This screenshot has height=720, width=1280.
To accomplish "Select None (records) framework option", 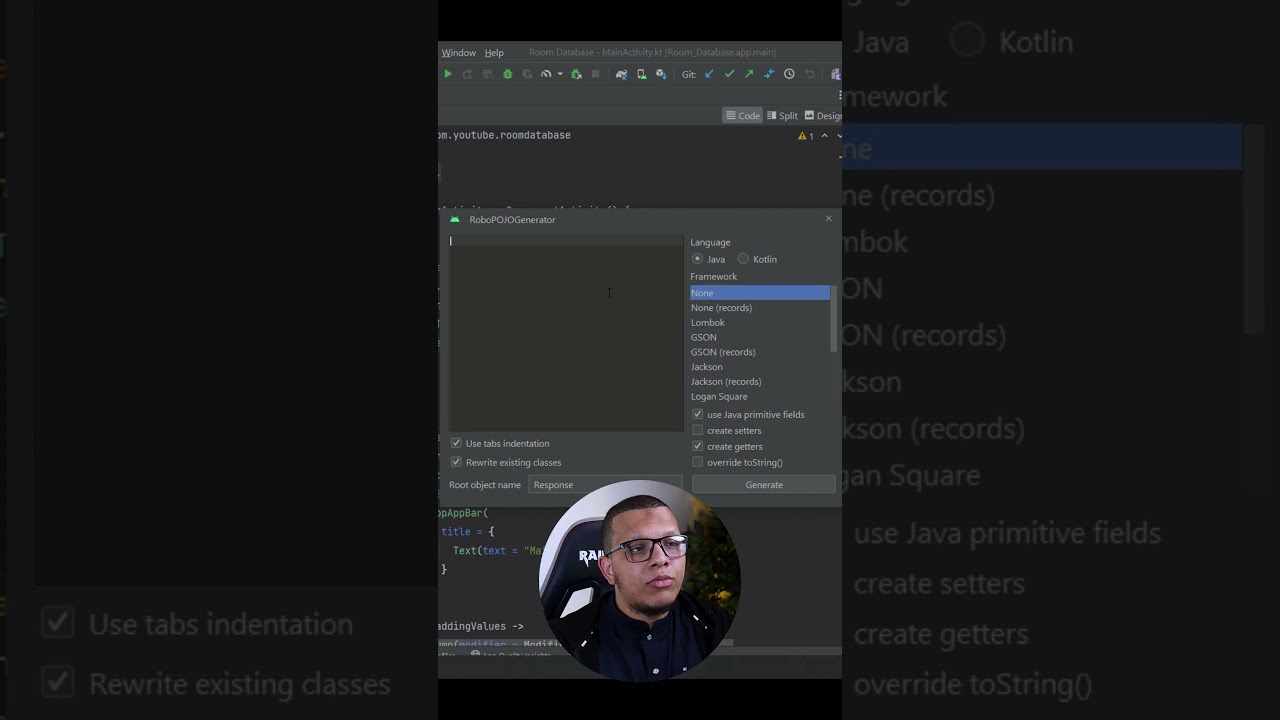I will (x=760, y=308).
